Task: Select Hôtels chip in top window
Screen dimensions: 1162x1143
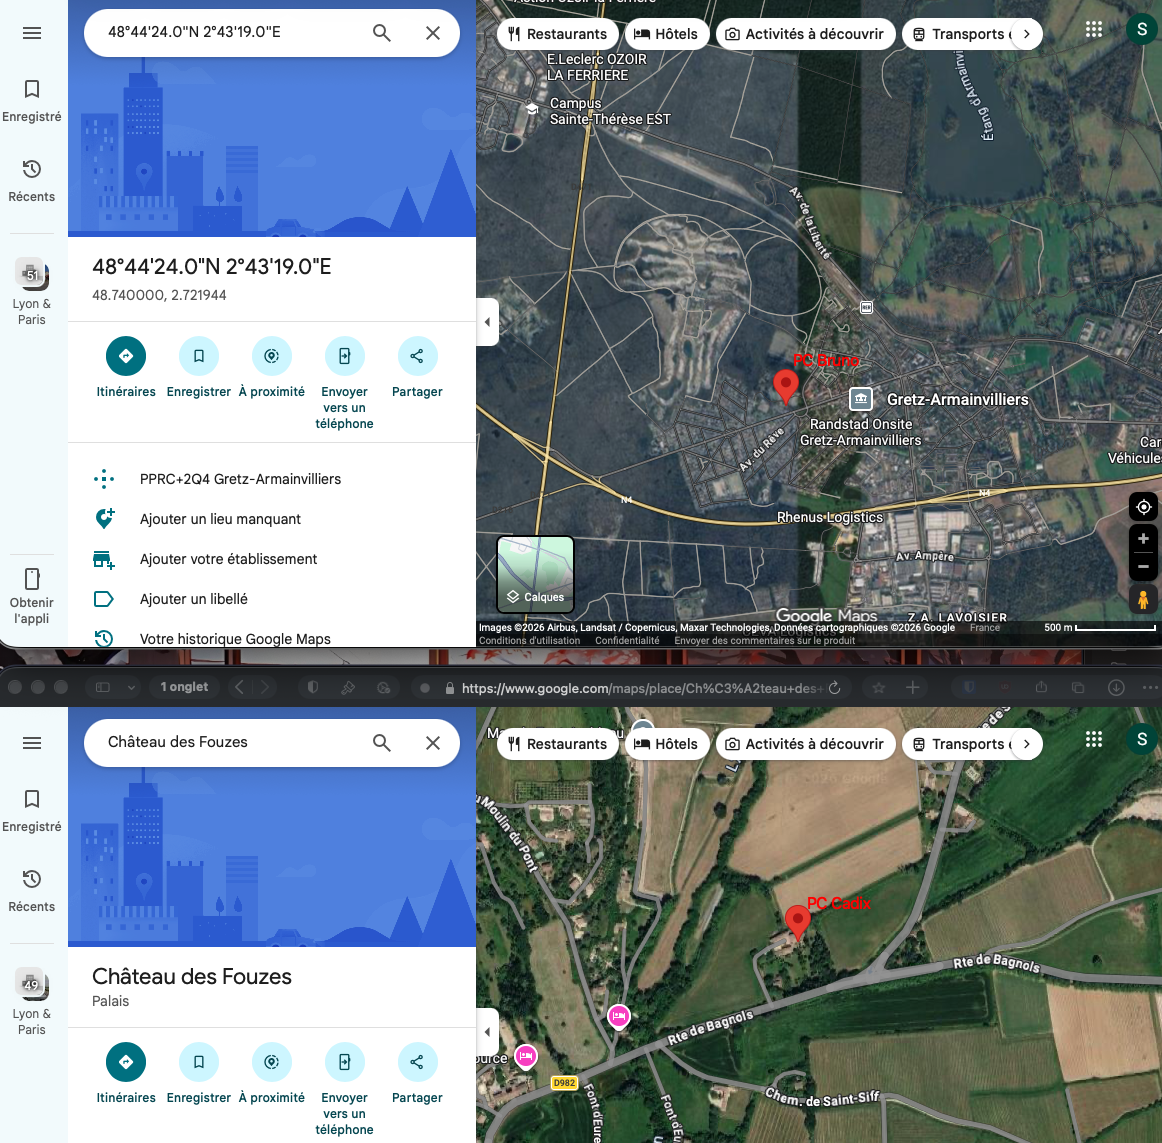Action: pos(666,34)
